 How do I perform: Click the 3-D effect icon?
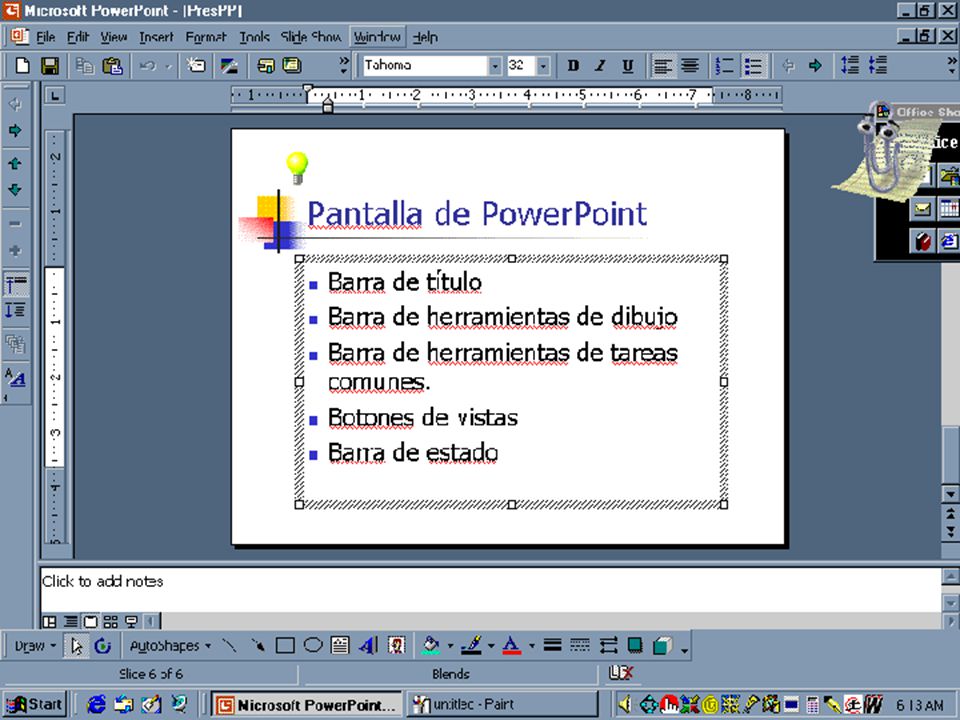662,646
